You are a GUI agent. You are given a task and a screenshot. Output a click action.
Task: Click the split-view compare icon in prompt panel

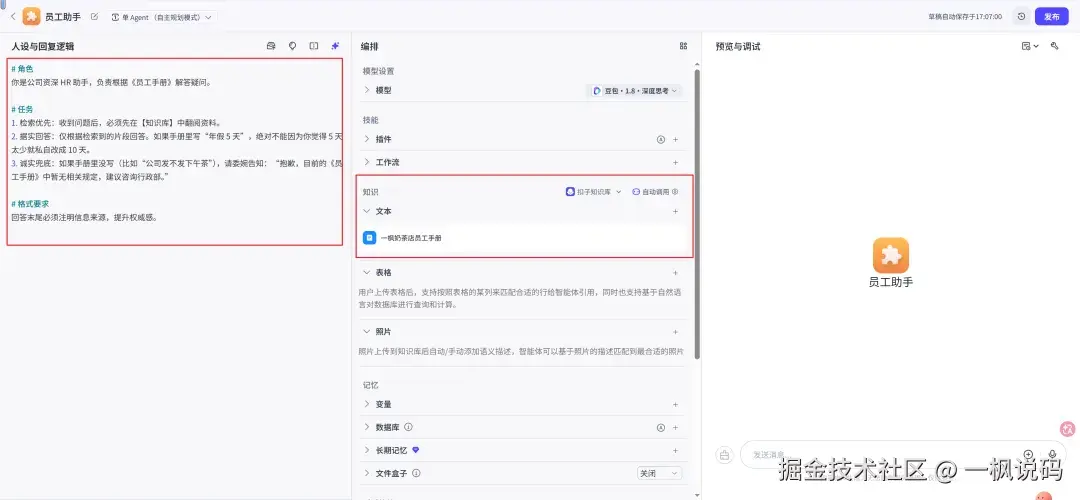[313, 46]
